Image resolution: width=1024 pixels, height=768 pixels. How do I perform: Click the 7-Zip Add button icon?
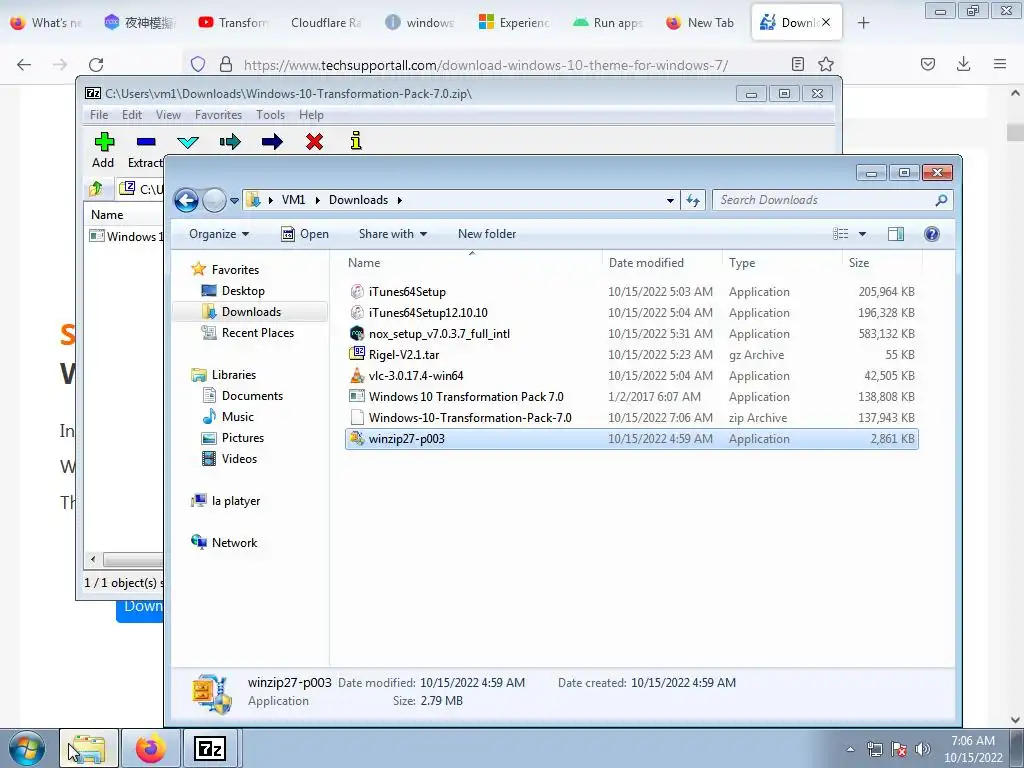[104, 142]
